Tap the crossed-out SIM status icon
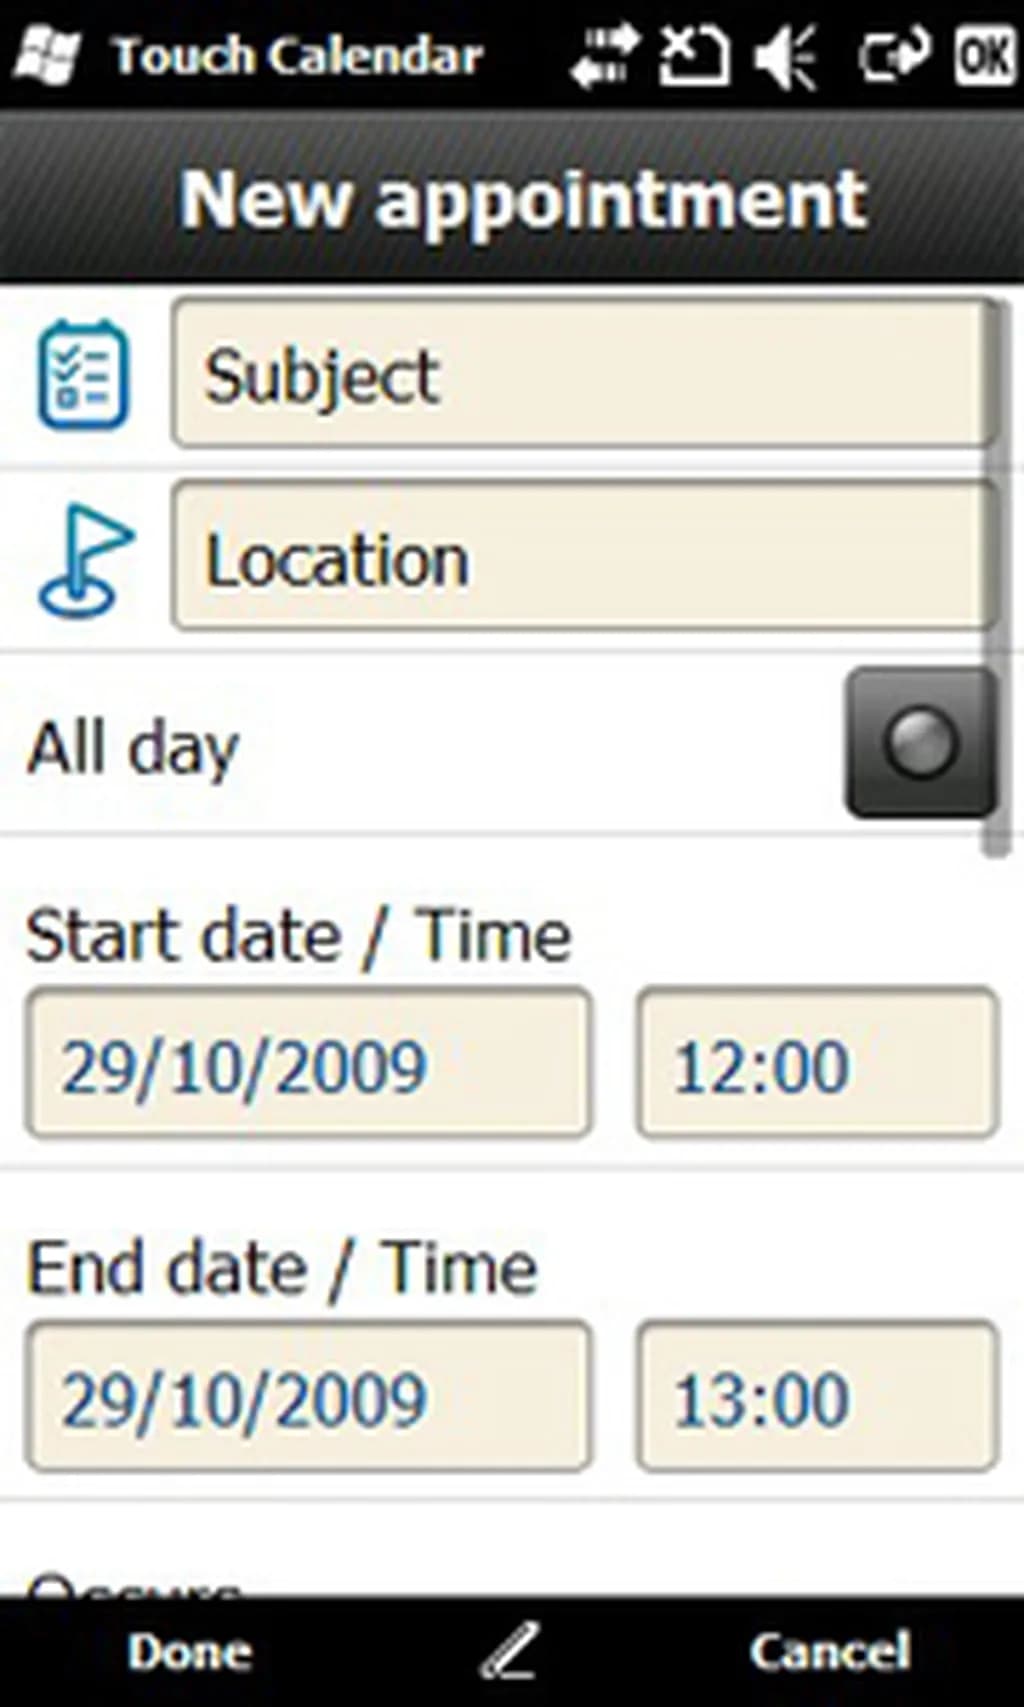This screenshot has width=1024, height=1707. [x=693, y=55]
